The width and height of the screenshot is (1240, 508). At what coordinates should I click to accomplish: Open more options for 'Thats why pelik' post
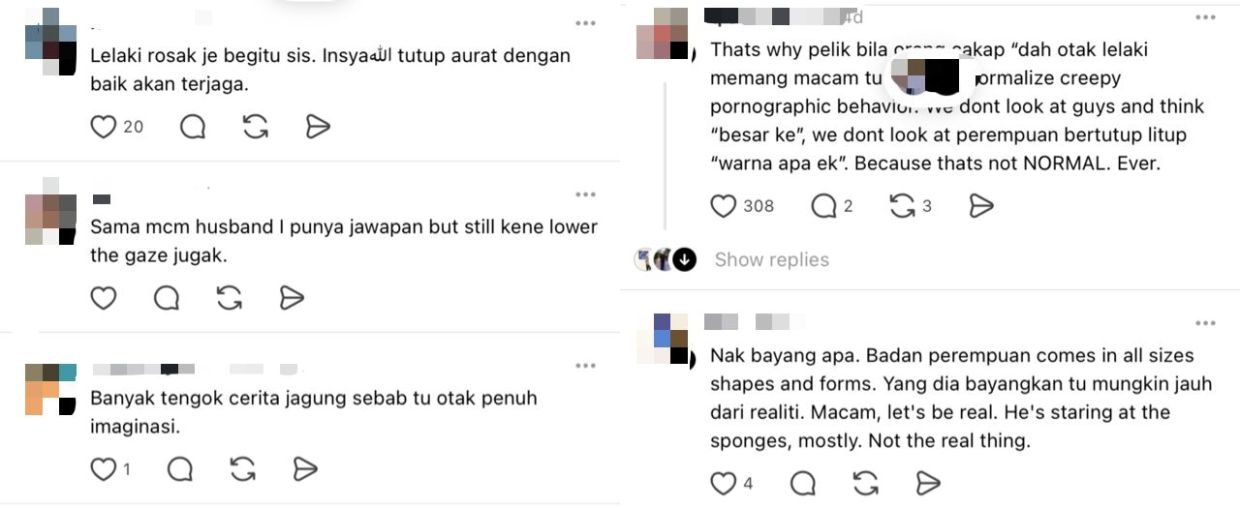tap(1205, 18)
